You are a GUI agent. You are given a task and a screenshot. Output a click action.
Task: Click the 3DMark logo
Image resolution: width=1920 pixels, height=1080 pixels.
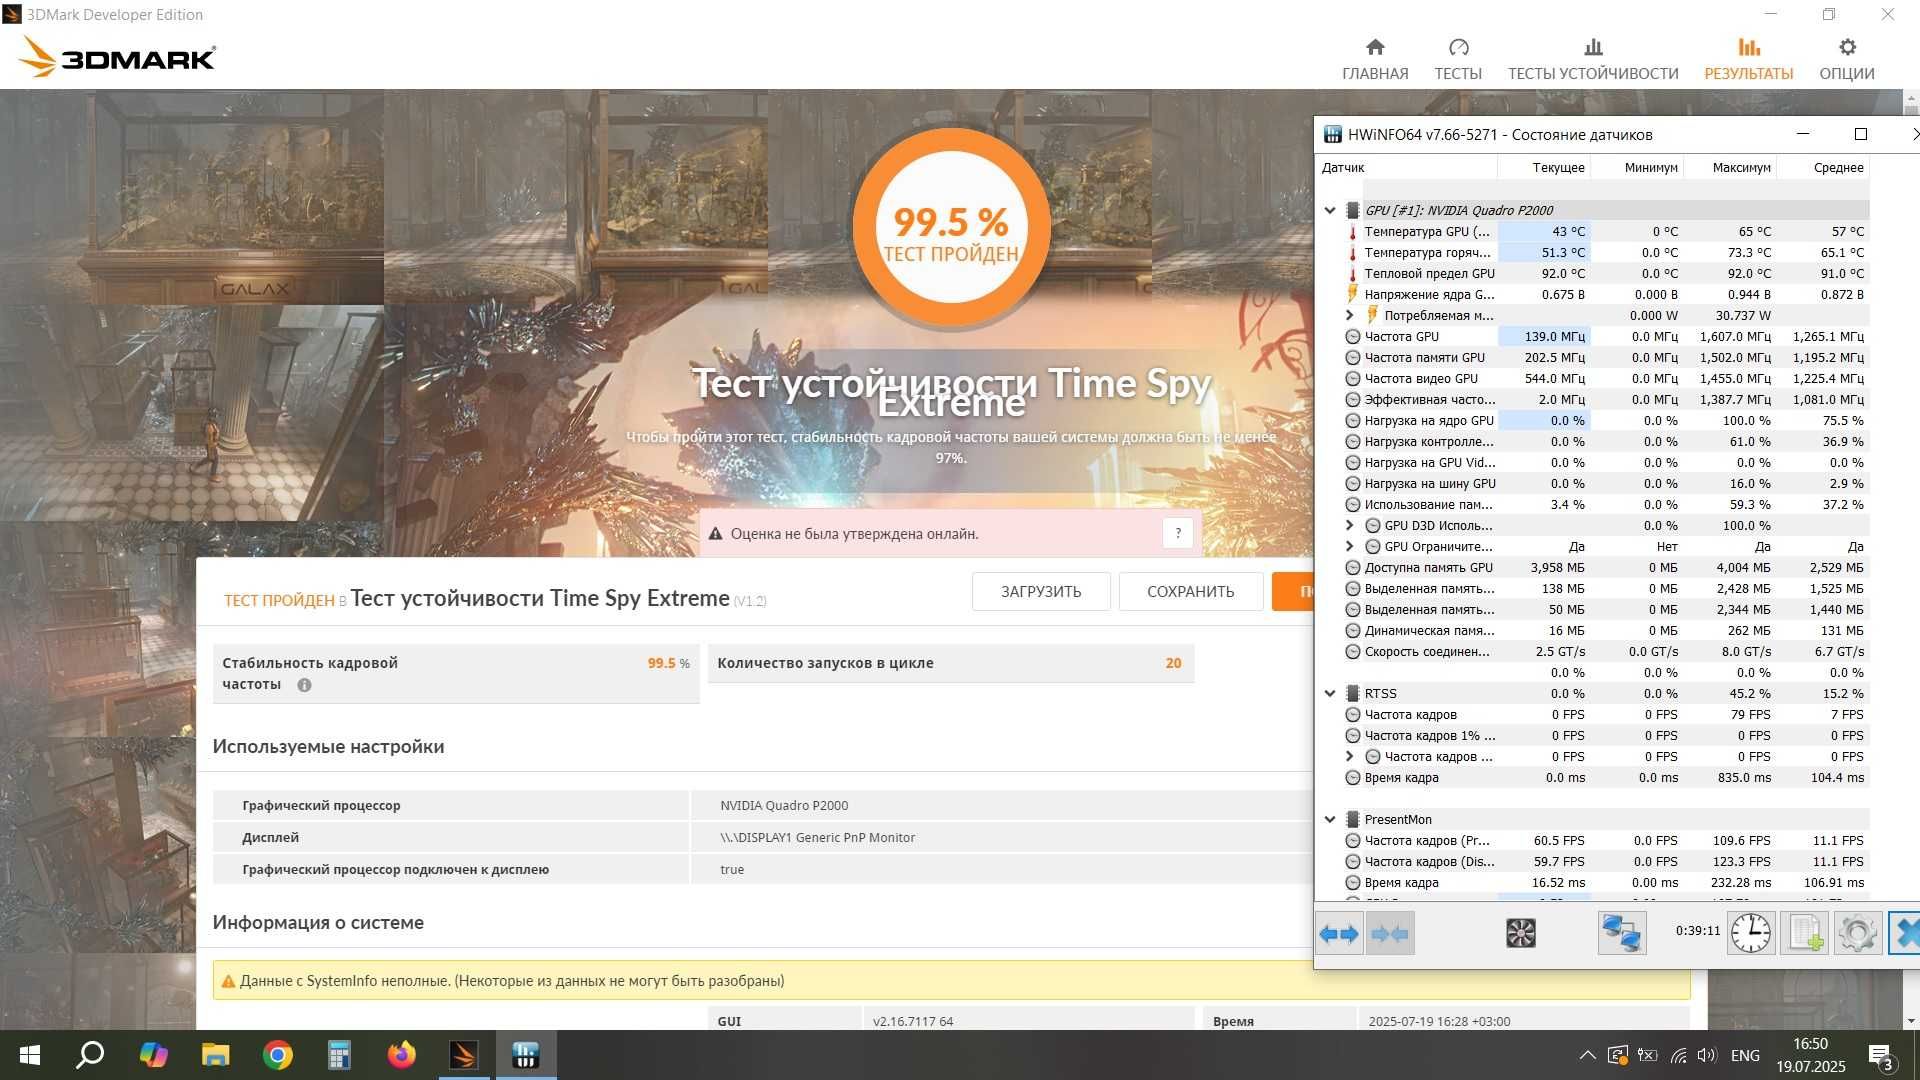click(117, 57)
